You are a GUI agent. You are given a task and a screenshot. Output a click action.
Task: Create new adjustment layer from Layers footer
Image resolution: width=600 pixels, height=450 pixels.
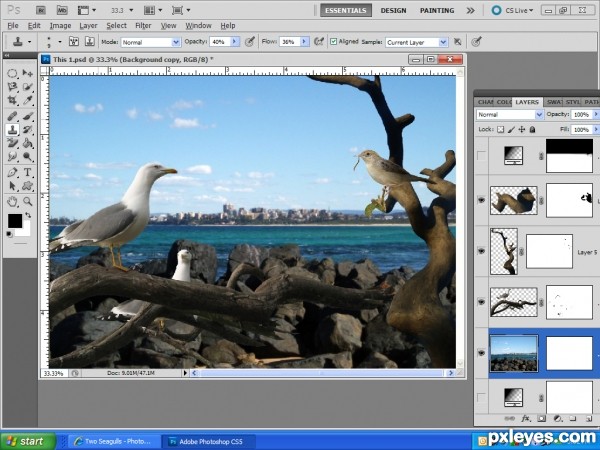point(557,419)
